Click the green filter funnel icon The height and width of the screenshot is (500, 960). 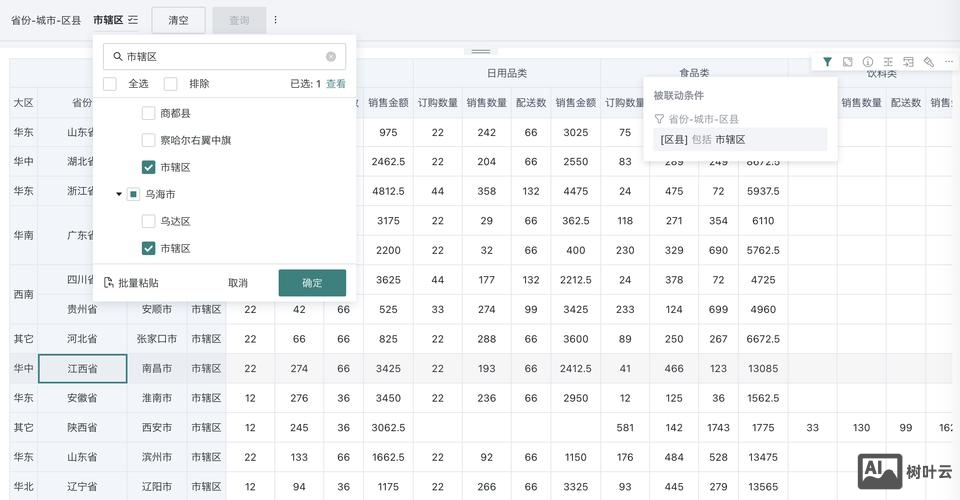point(827,62)
